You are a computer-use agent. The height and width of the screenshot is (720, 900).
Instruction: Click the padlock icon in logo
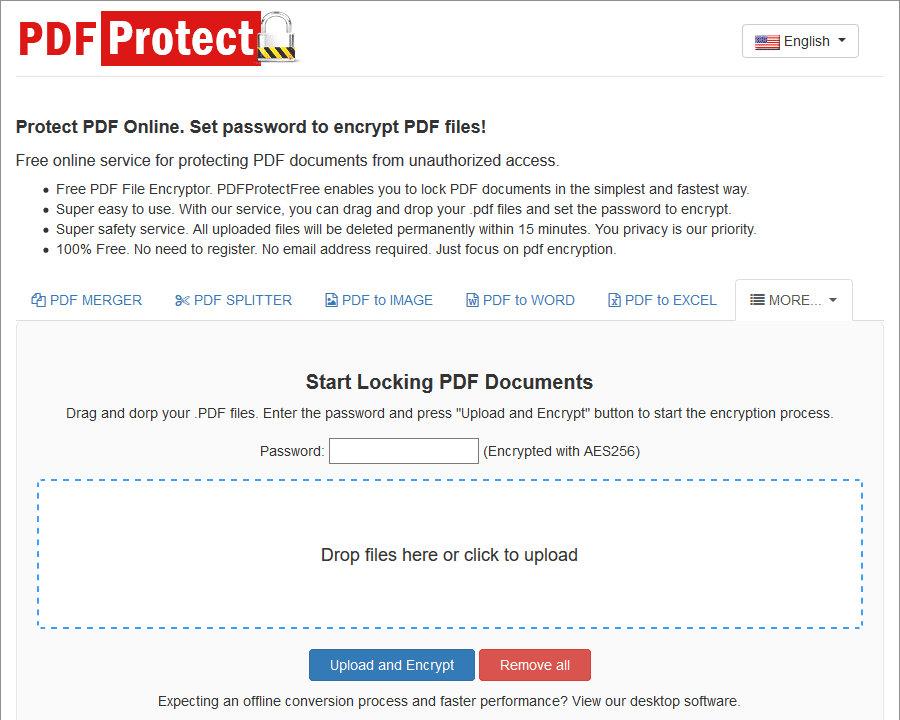coord(277,37)
